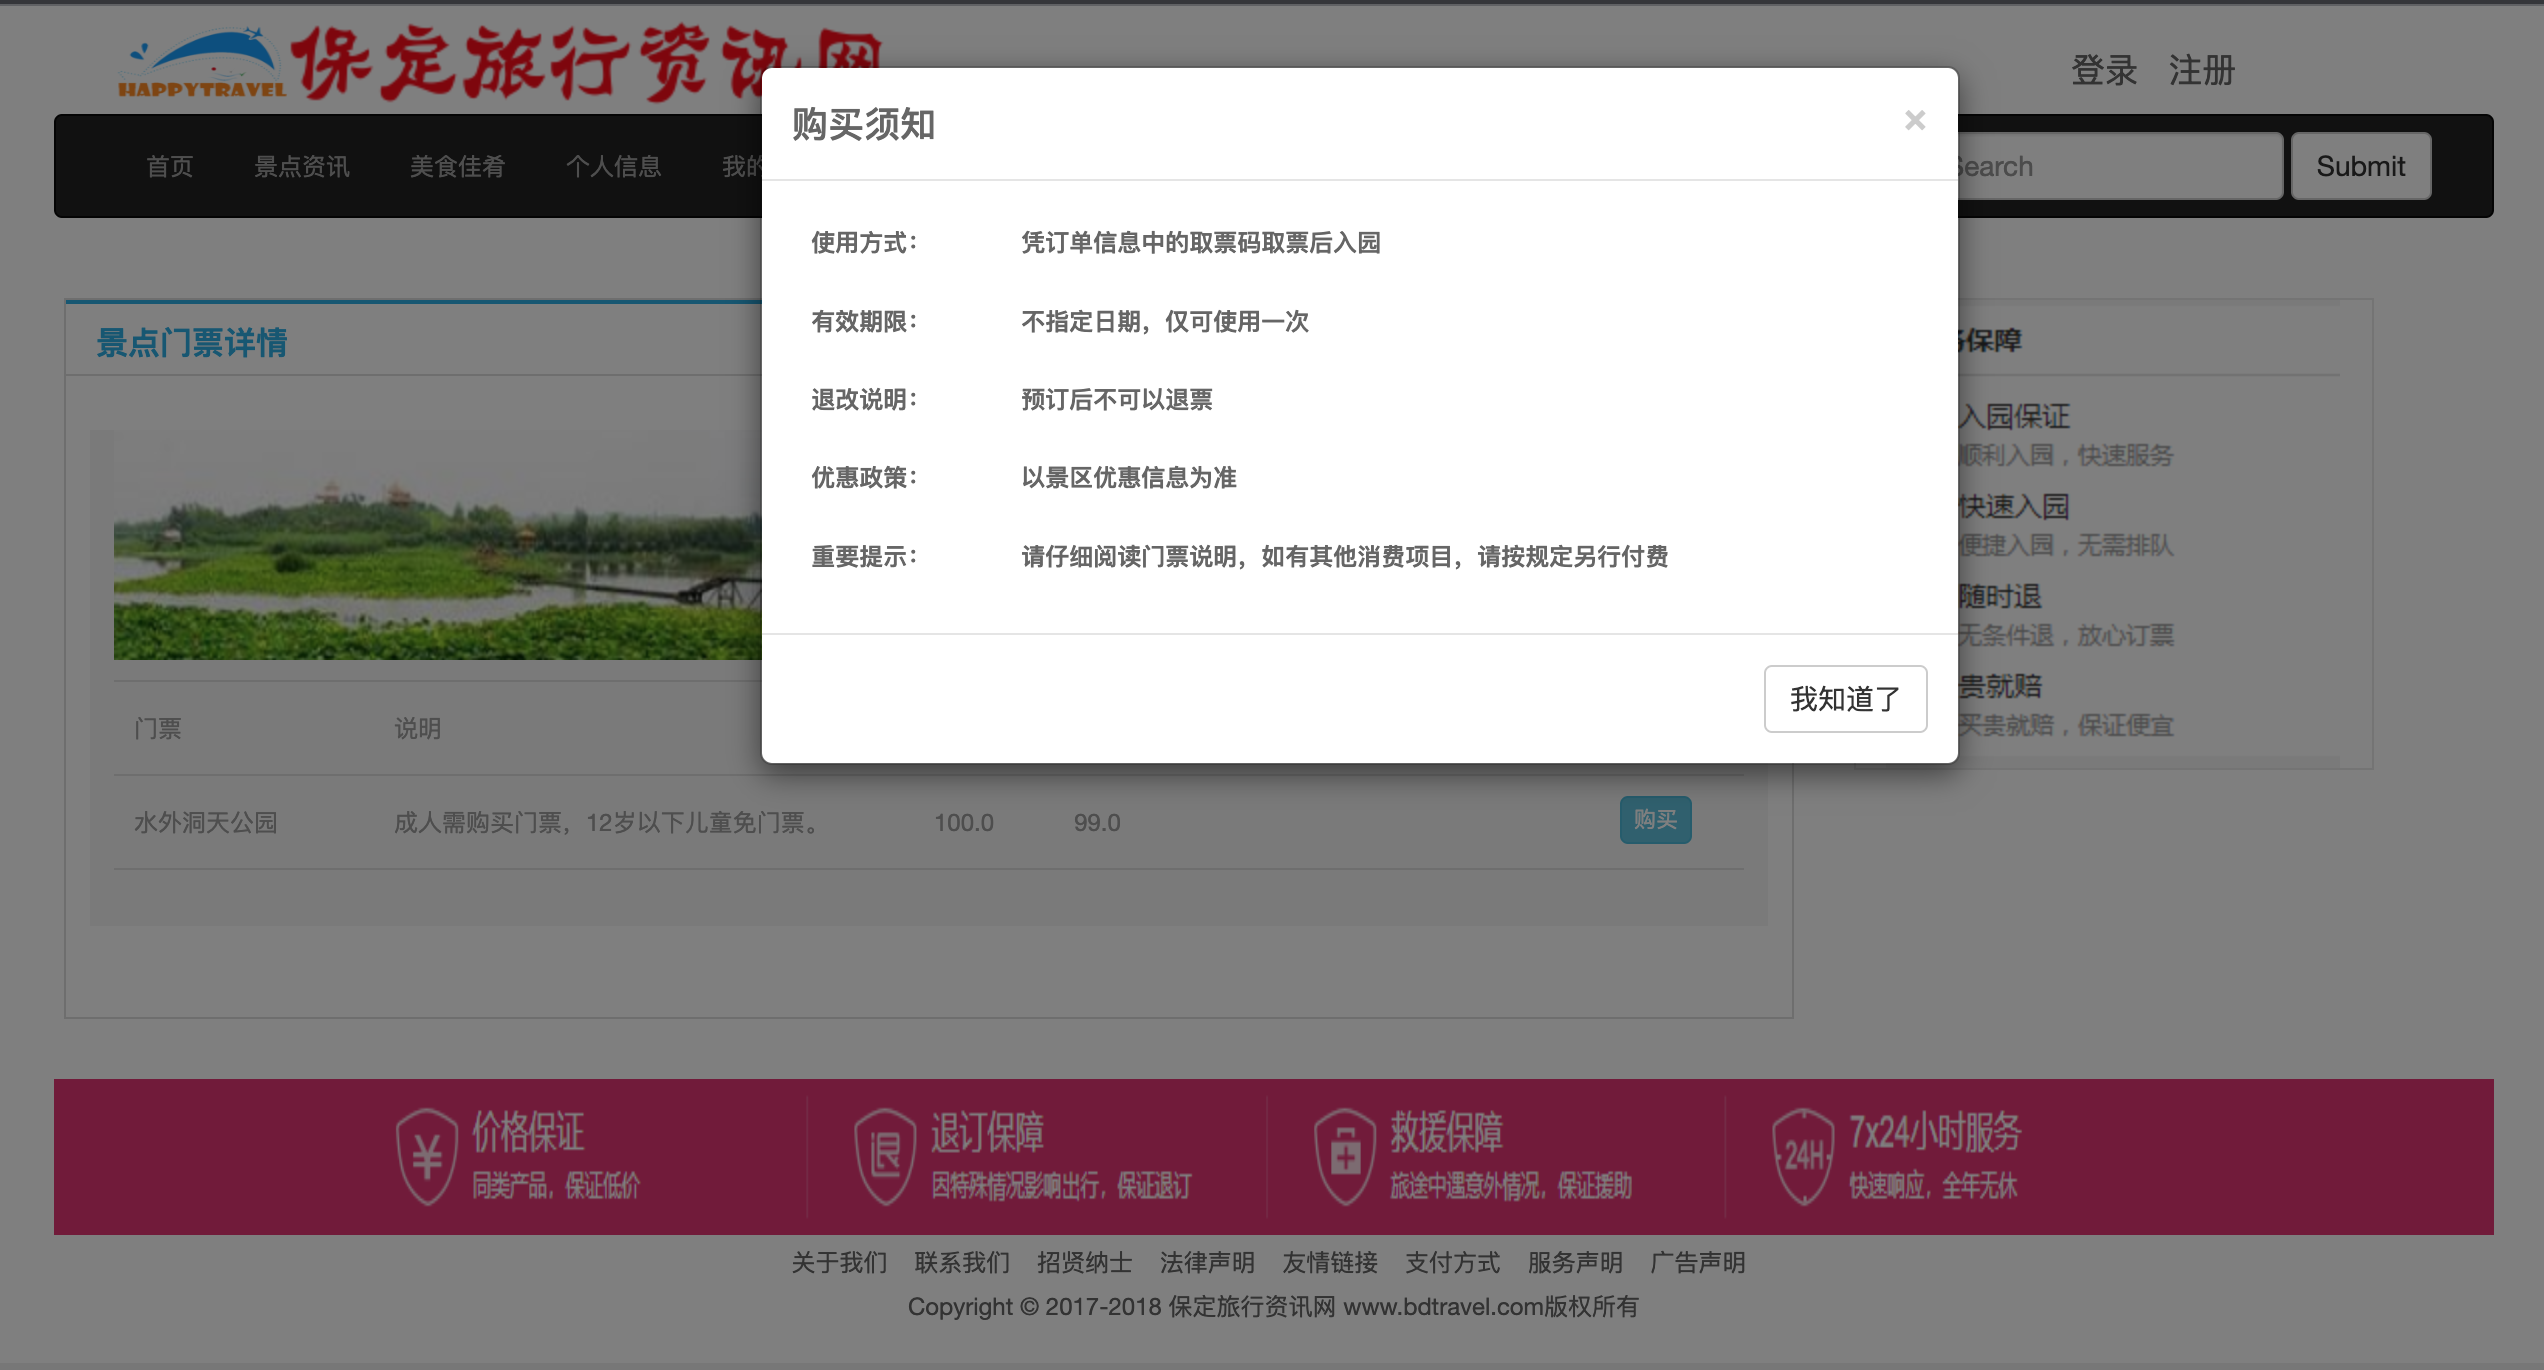Viewport: 2544px width, 1370px height.
Task: Close the 购买须知 dialog with the X
Action: click(1914, 120)
